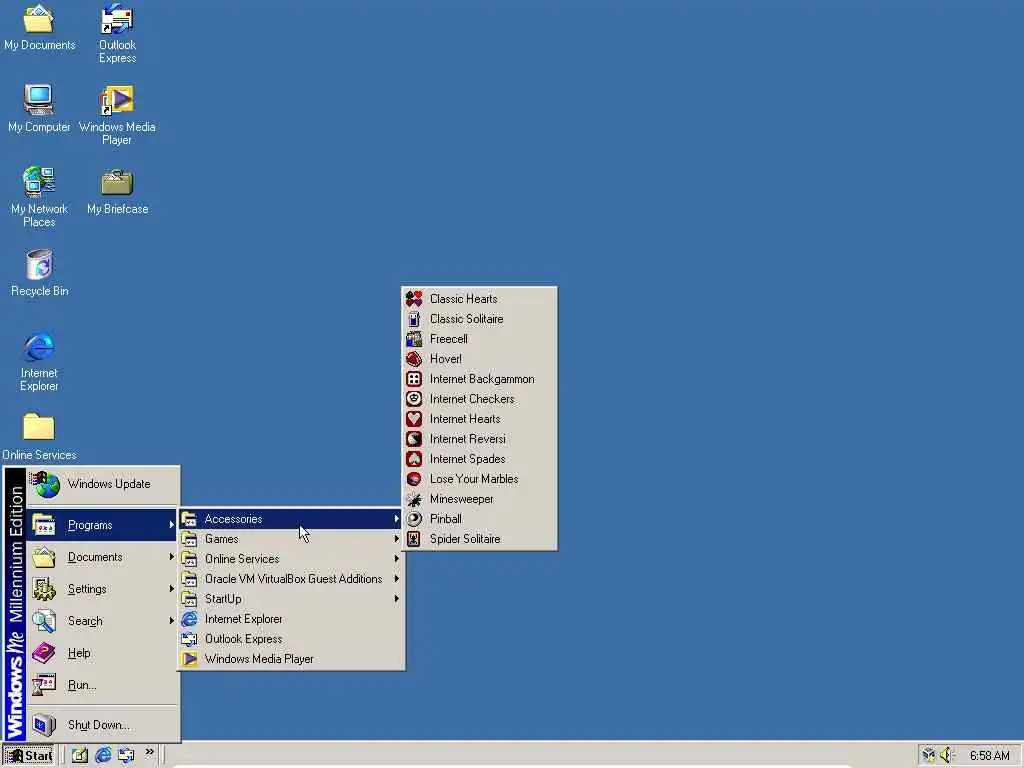Viewport: 1024px width, 768px height.
Task: Click the Hover! game icon
Action: [414, 359]
